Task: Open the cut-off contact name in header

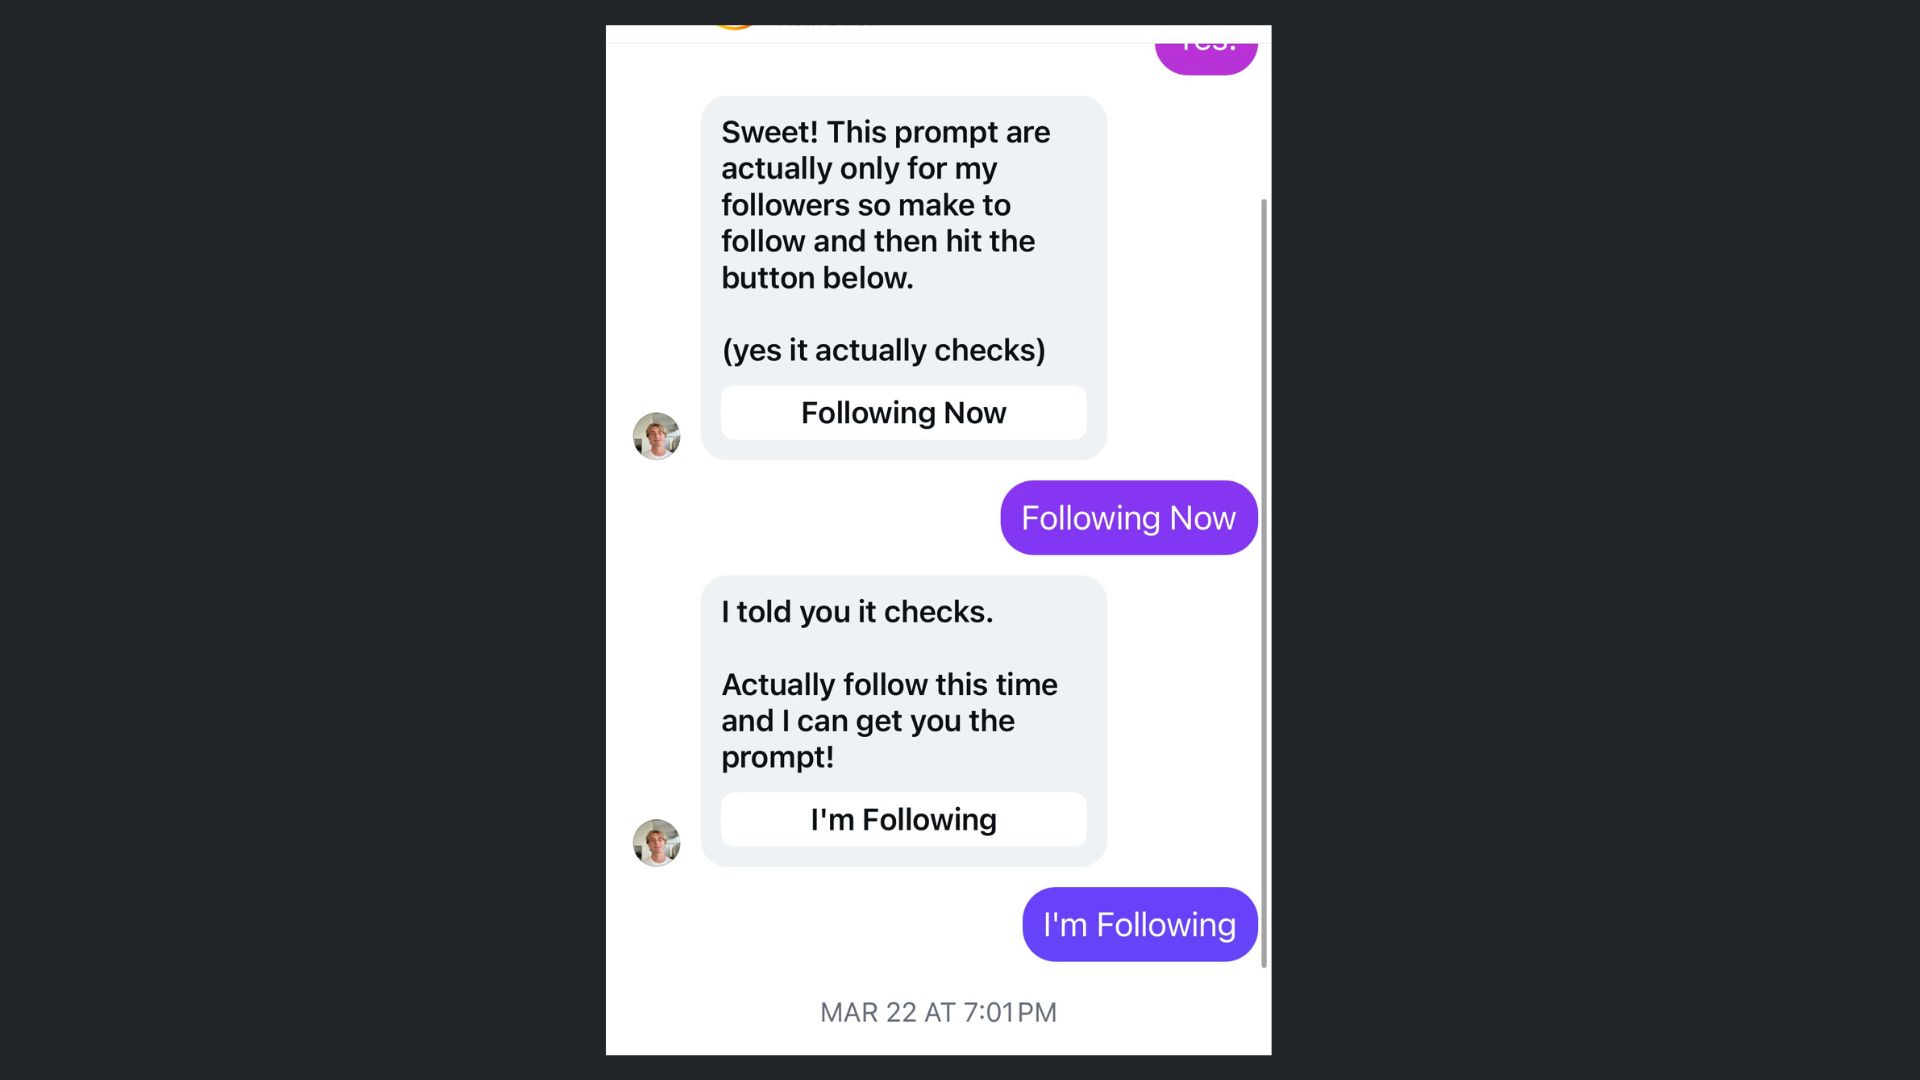Action: (x=828, y=27)
